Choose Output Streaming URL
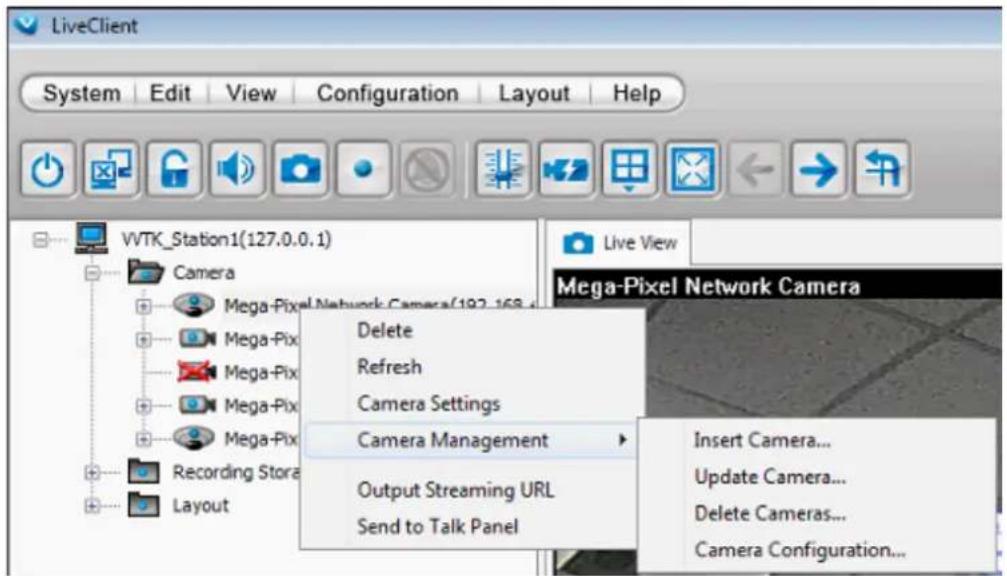This screenshot has width=1007, height=576. pyautogui.click(x=455, y=490)
